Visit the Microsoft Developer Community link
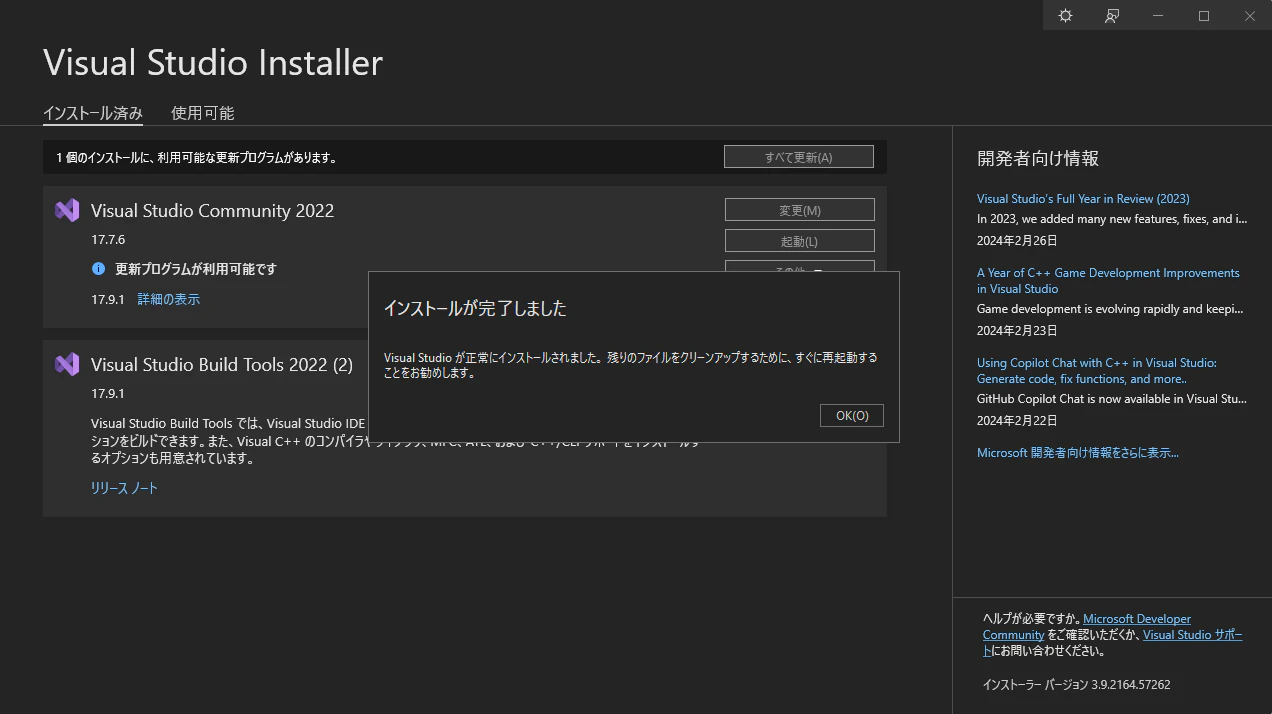 pos(1087,627)
